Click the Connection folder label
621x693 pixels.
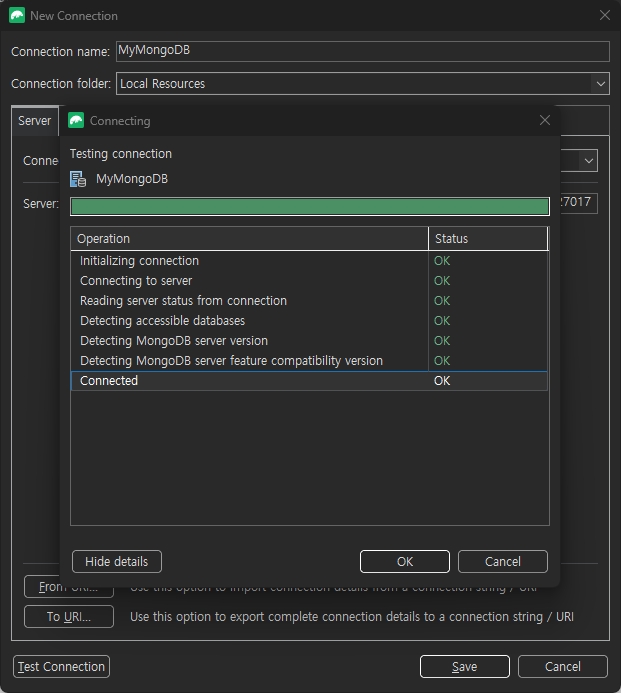coord(61,84)
